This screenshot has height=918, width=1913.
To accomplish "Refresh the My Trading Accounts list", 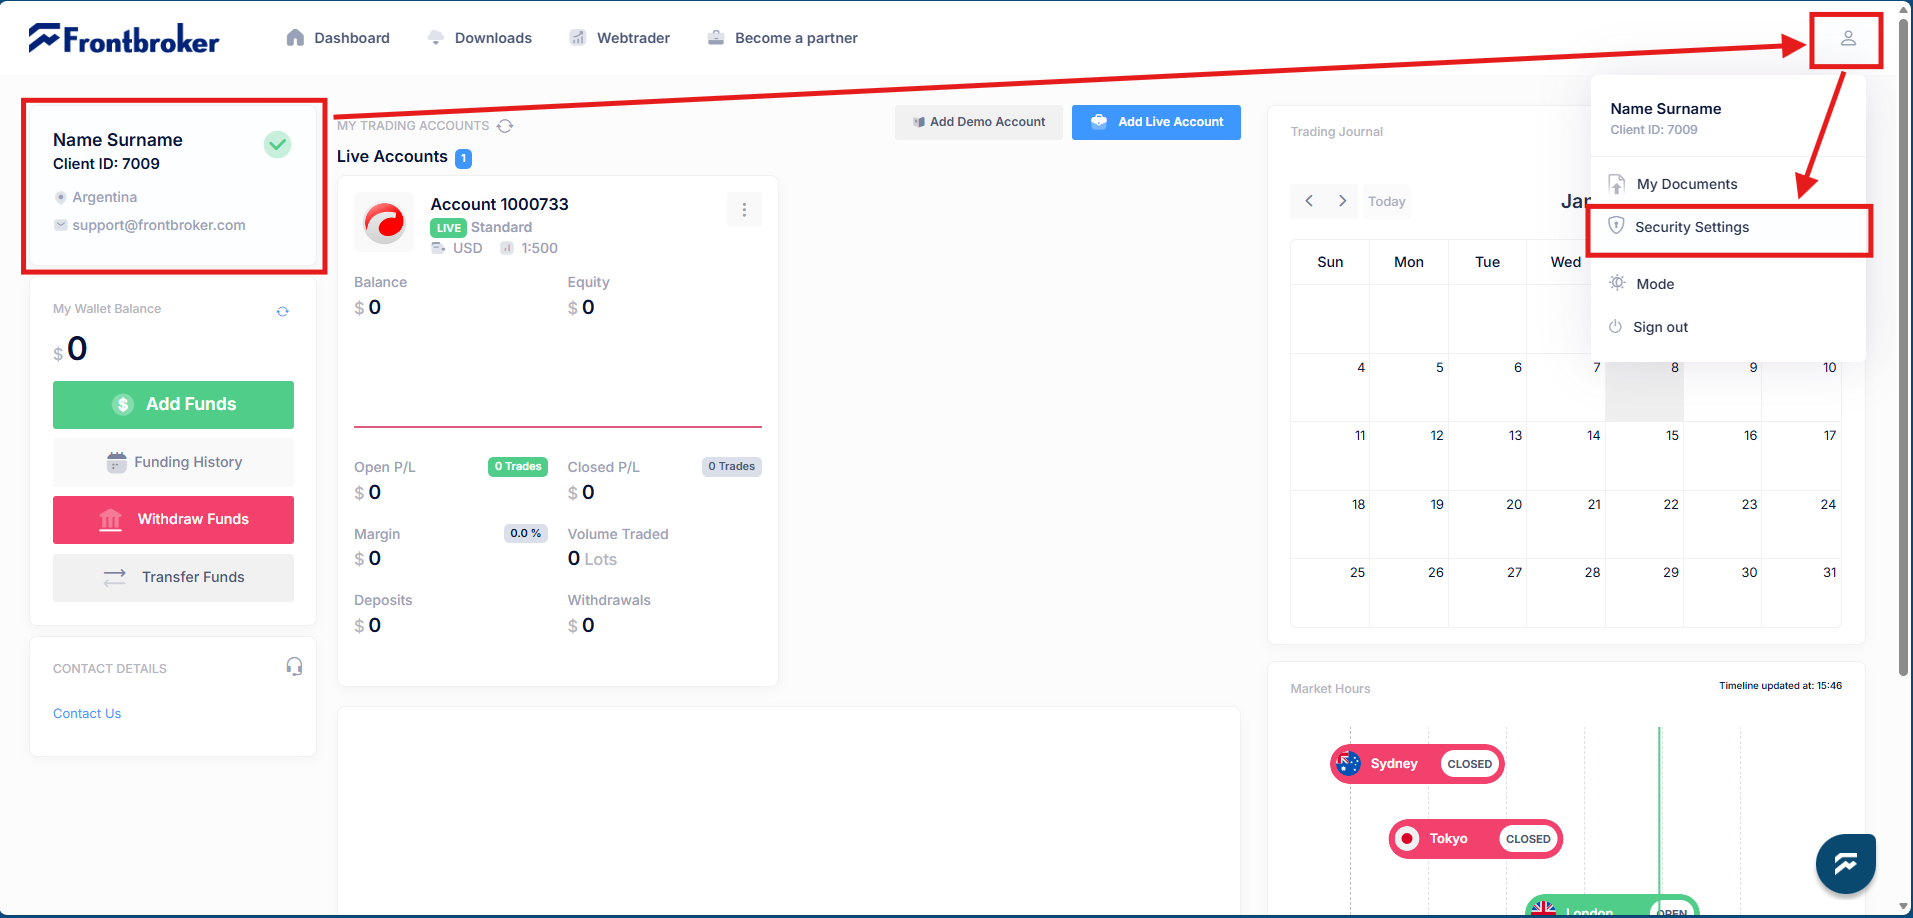I will (505, 126).
